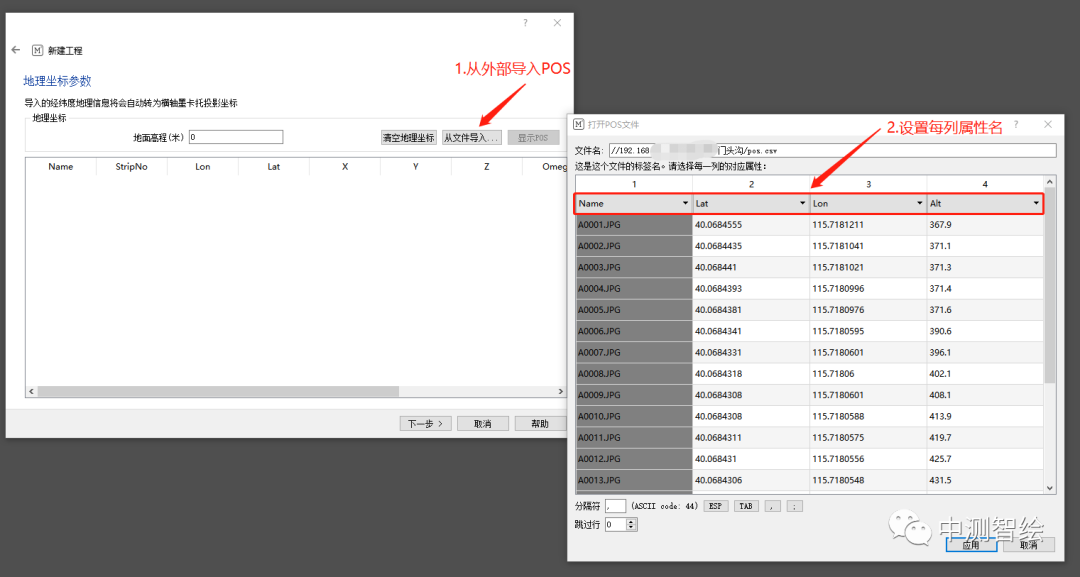Click the back arrow in the wizard
The height and width of the screenshot is (577, 1080).
click(16, 50)
